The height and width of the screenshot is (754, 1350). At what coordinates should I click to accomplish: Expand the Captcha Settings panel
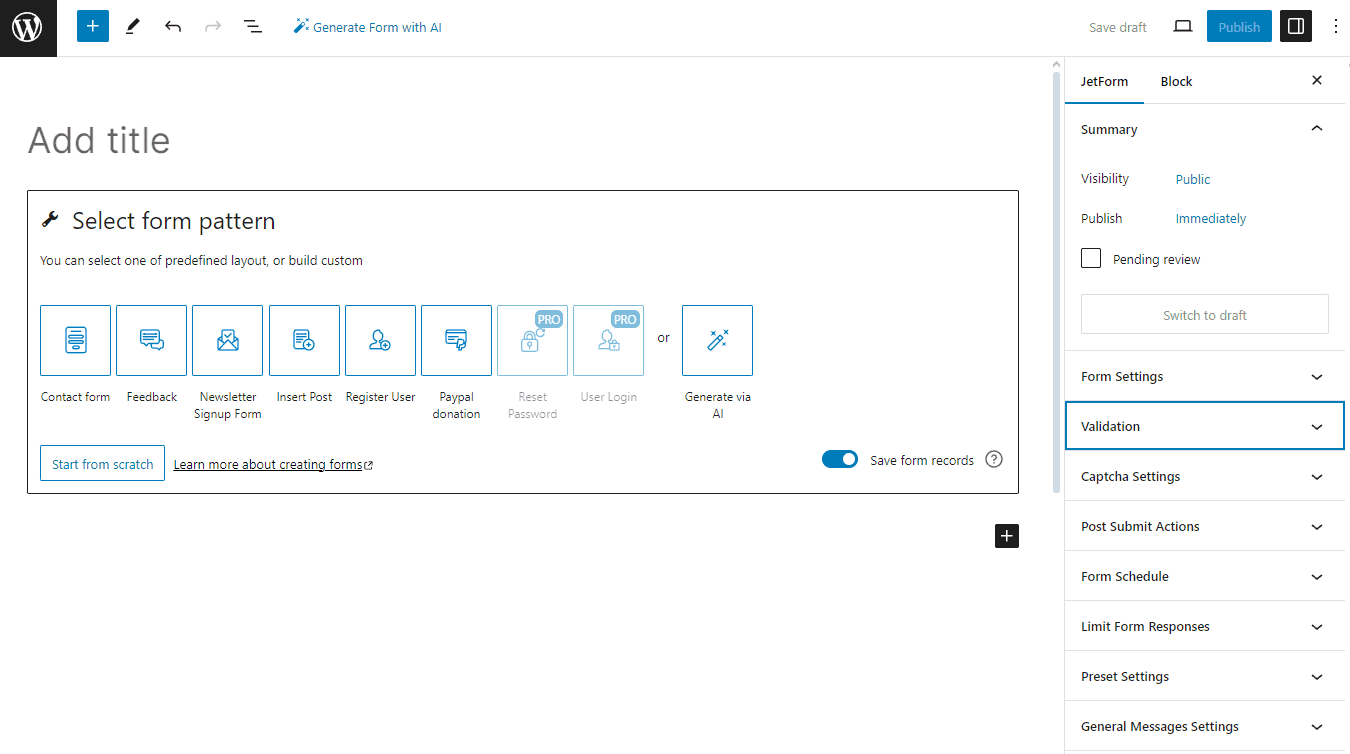1204,477
